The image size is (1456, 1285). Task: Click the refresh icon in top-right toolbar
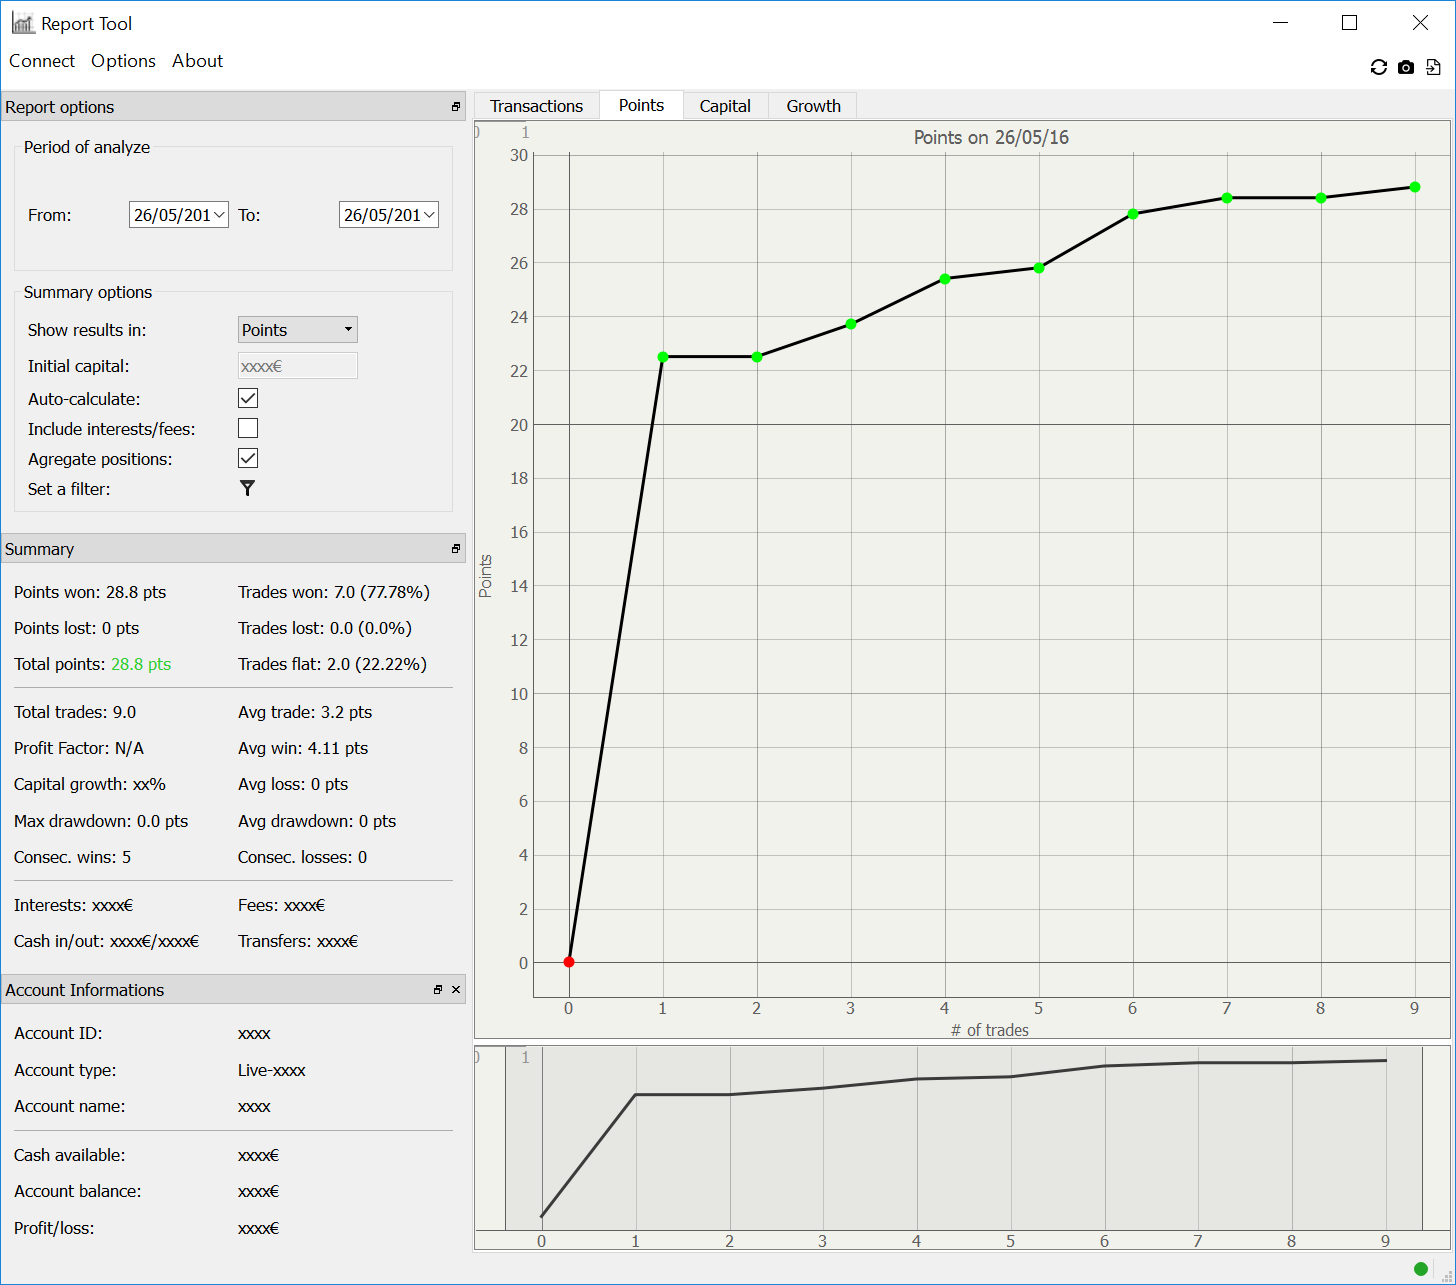point(1378,67)
